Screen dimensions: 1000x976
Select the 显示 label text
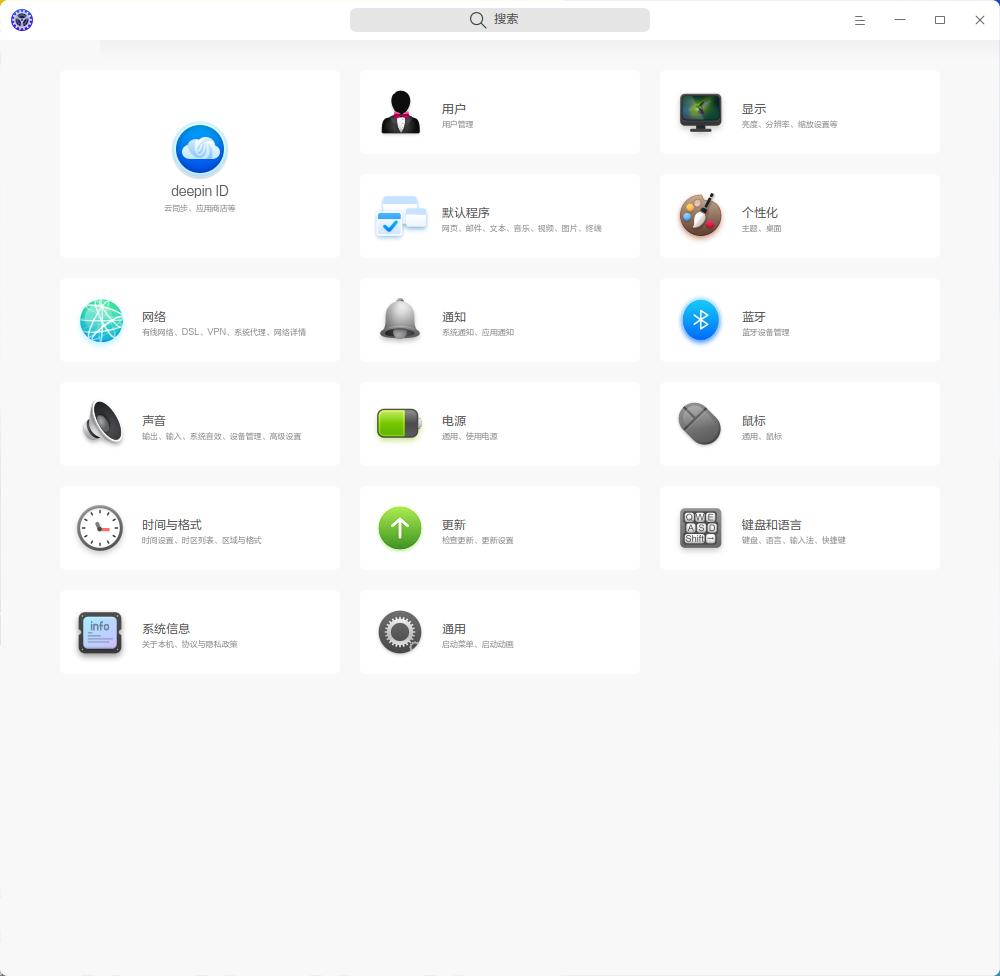[754, 109]
